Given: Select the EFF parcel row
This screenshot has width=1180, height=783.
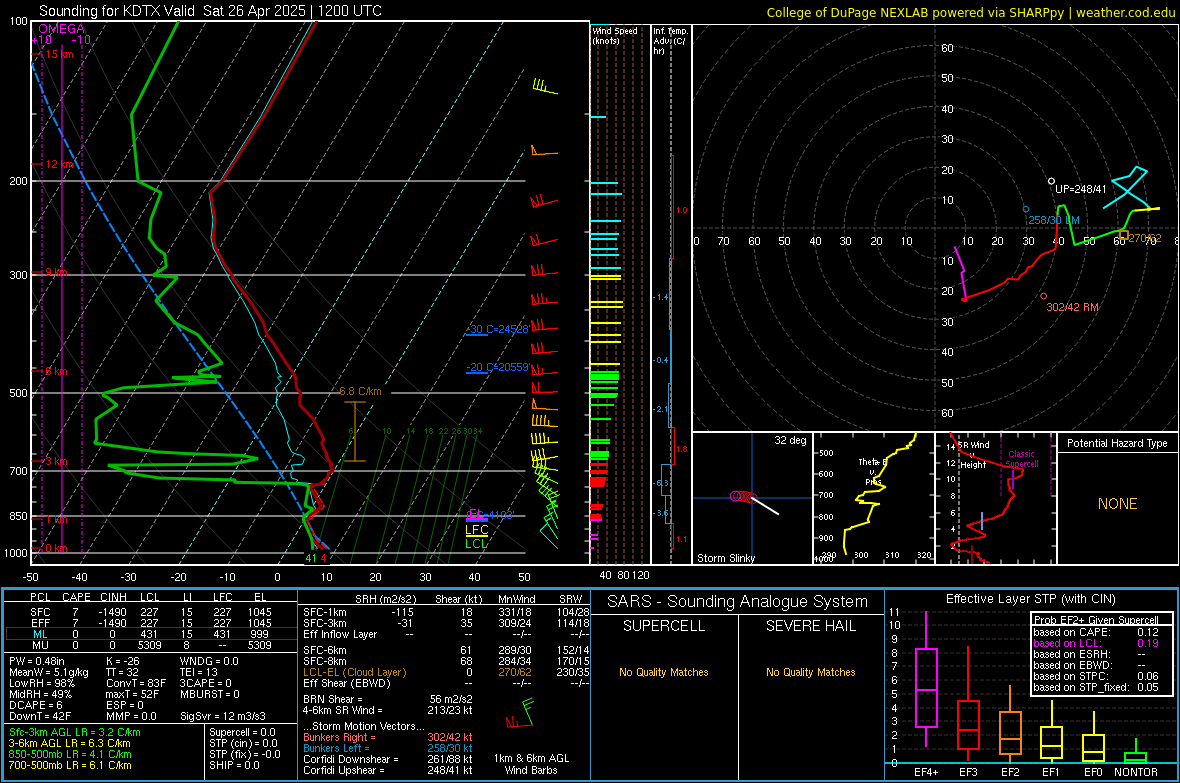Looking at the screenshot, I should [x=151, y=623].
